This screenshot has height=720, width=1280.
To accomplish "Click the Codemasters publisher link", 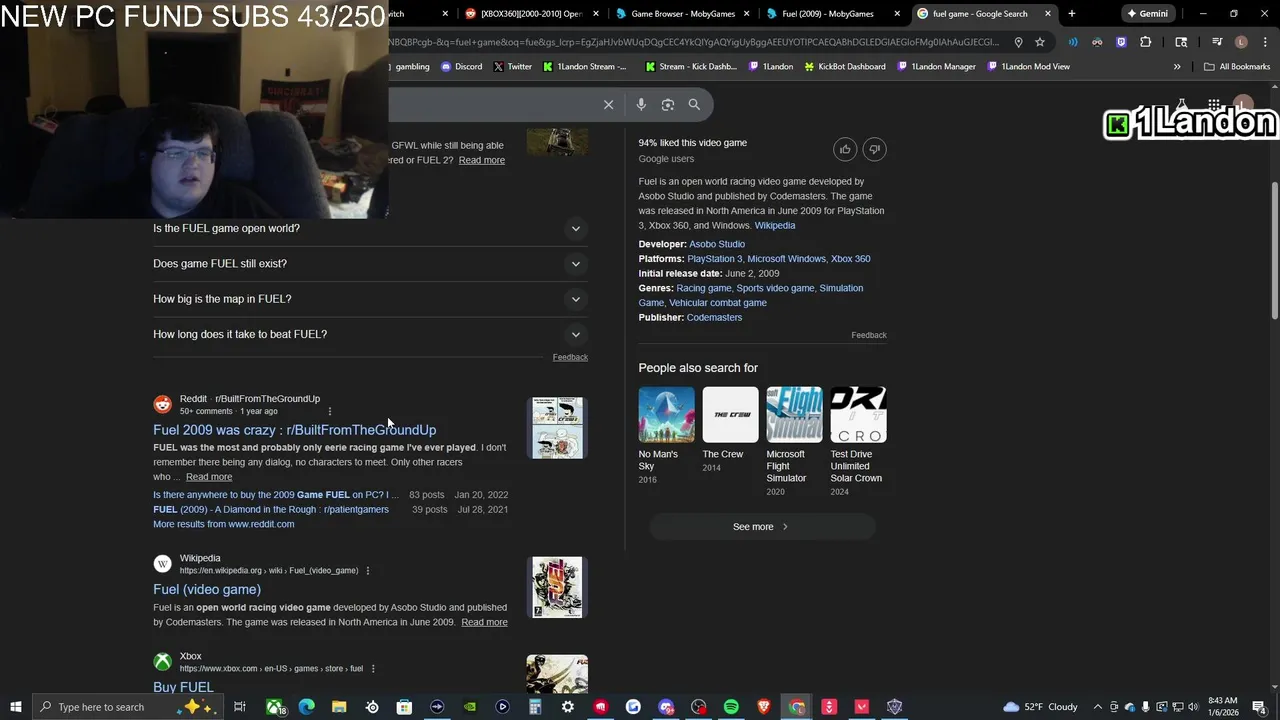I will [x=714, y=317].
